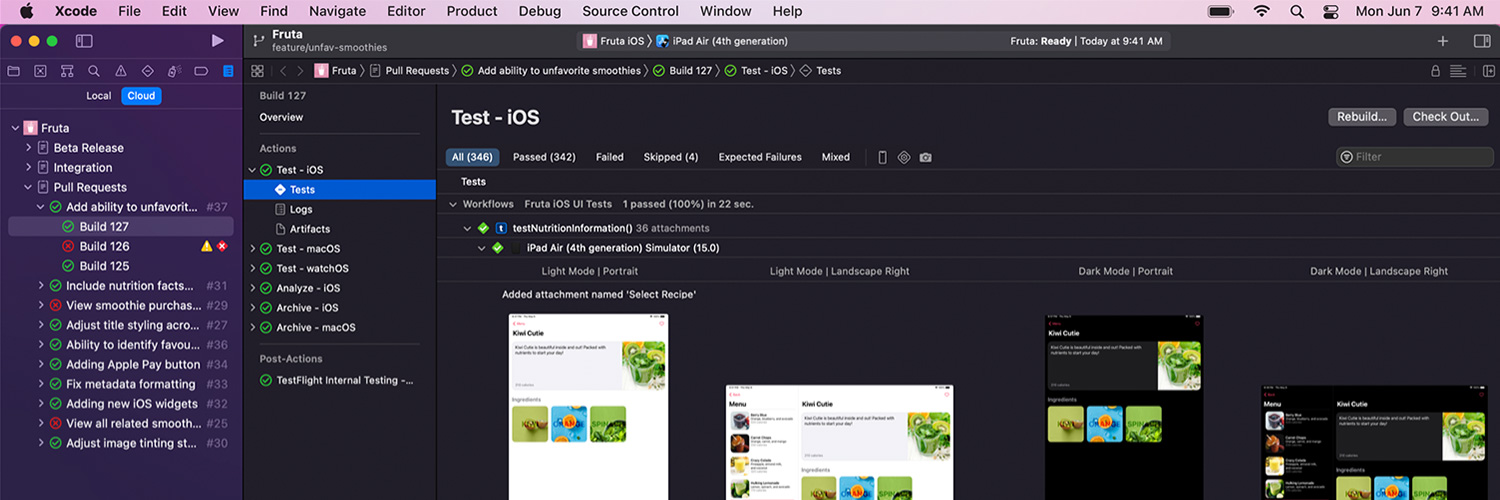
Task: Collapse testNutritionInformation() row
Action: click(467, 228)
